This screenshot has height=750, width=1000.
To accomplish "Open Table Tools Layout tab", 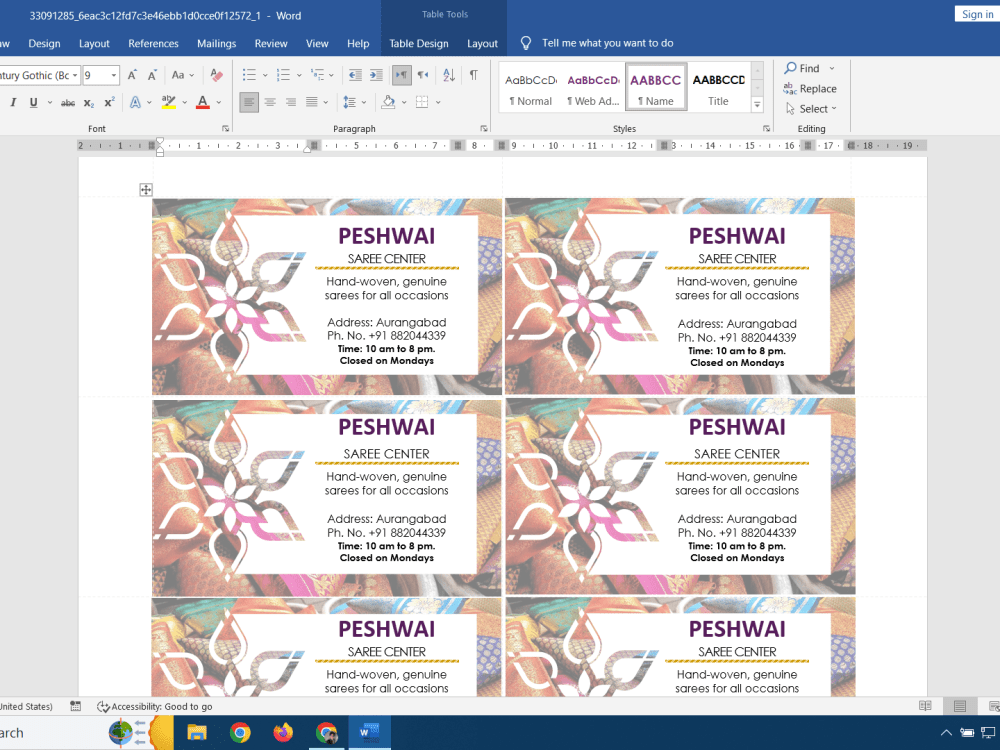I will click(x=482, y=43).
